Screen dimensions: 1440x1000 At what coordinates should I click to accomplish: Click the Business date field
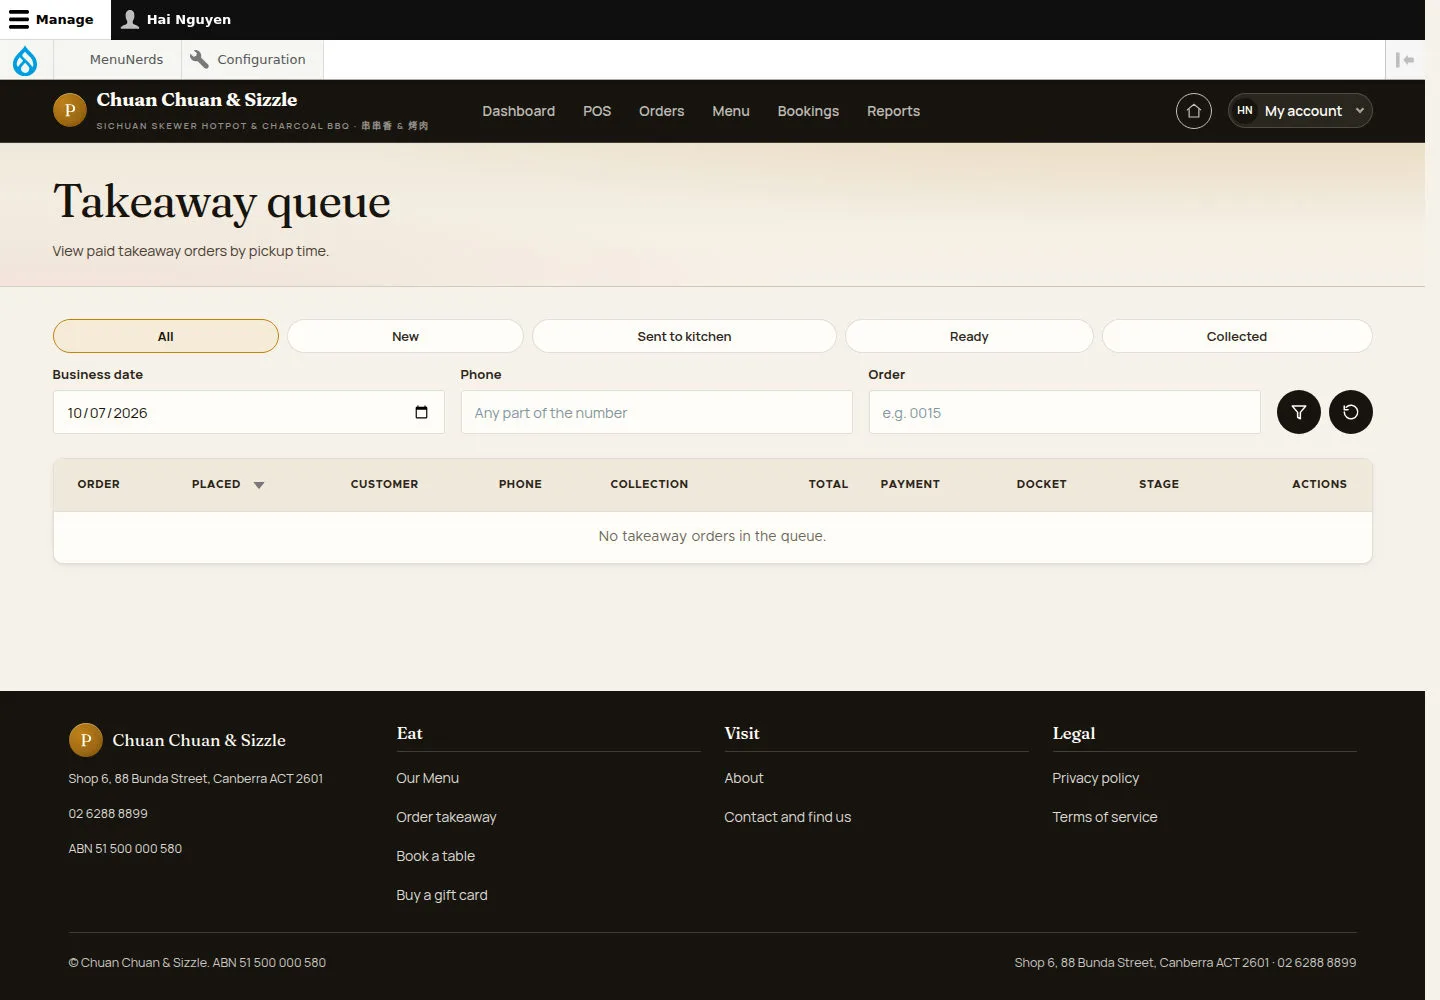pyautogui.click(x=248, y=412)
